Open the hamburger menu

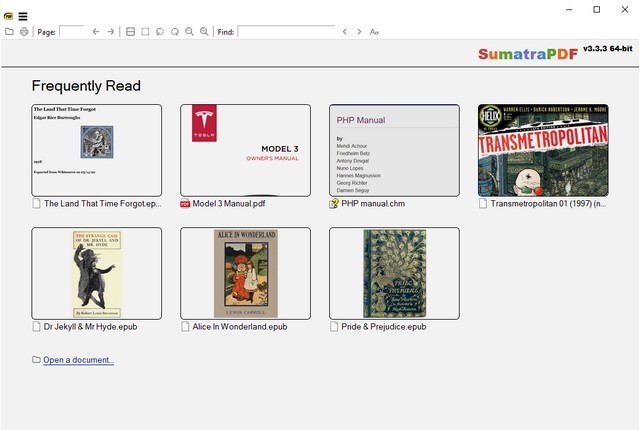coord(23,16)
